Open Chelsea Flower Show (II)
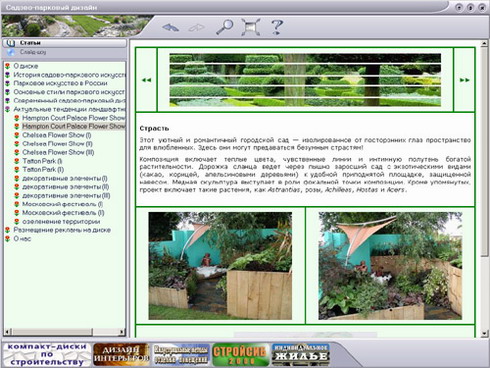Viewport: 490px width, 368px height. [x=57, y=144]
